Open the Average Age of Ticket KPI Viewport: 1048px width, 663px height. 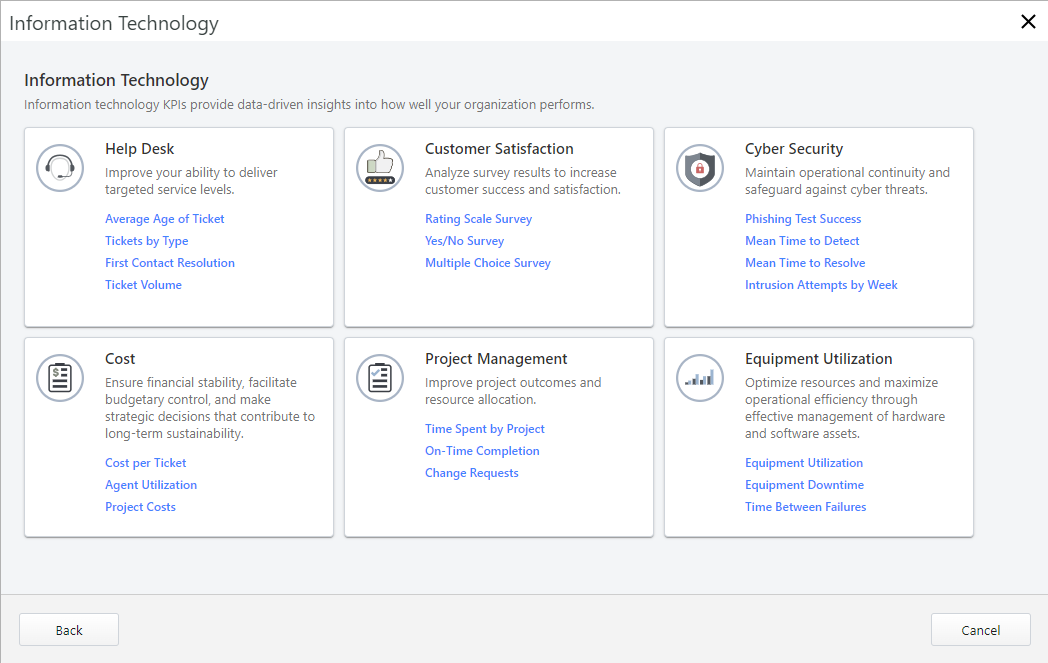[x=165, y=219]
